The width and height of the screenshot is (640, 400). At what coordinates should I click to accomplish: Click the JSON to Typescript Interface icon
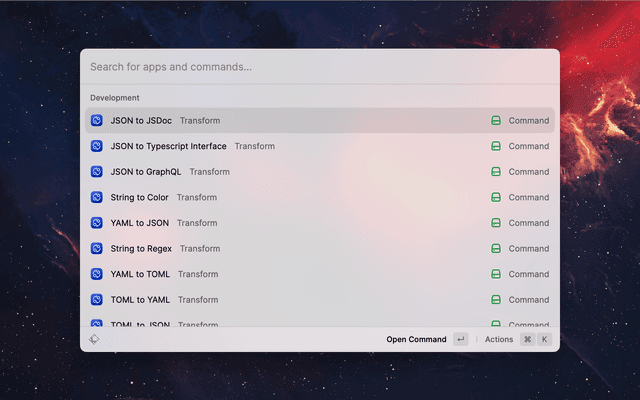(x=97, y=146)
